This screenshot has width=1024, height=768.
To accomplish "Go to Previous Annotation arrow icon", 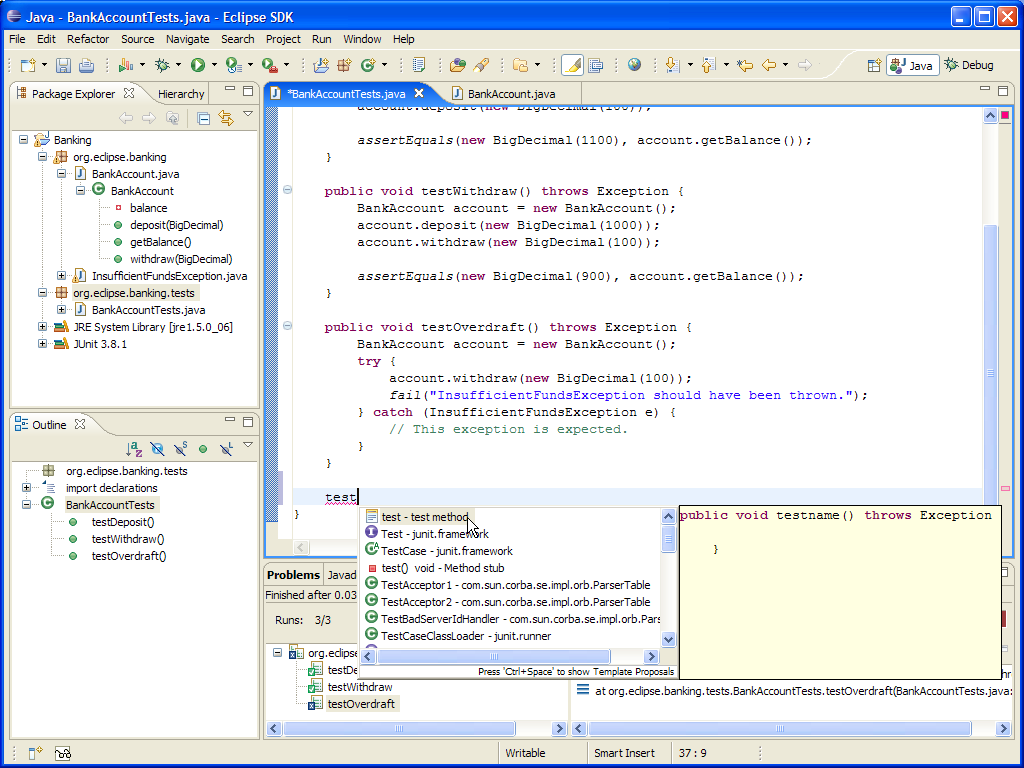I will pyautogui.click(x=709, y=65).
